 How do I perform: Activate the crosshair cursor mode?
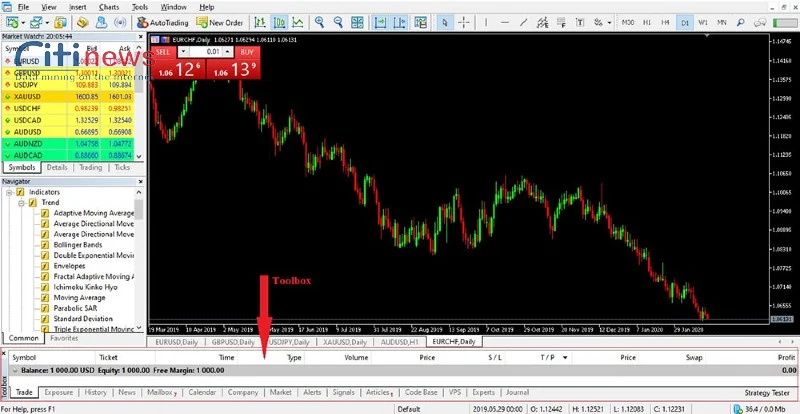click(464, 22)
